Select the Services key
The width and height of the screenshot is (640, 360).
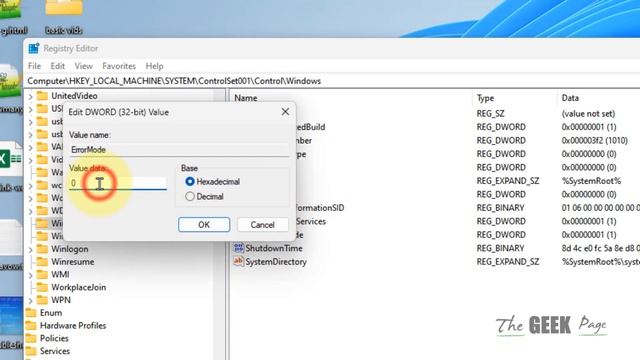pos(55,351)
